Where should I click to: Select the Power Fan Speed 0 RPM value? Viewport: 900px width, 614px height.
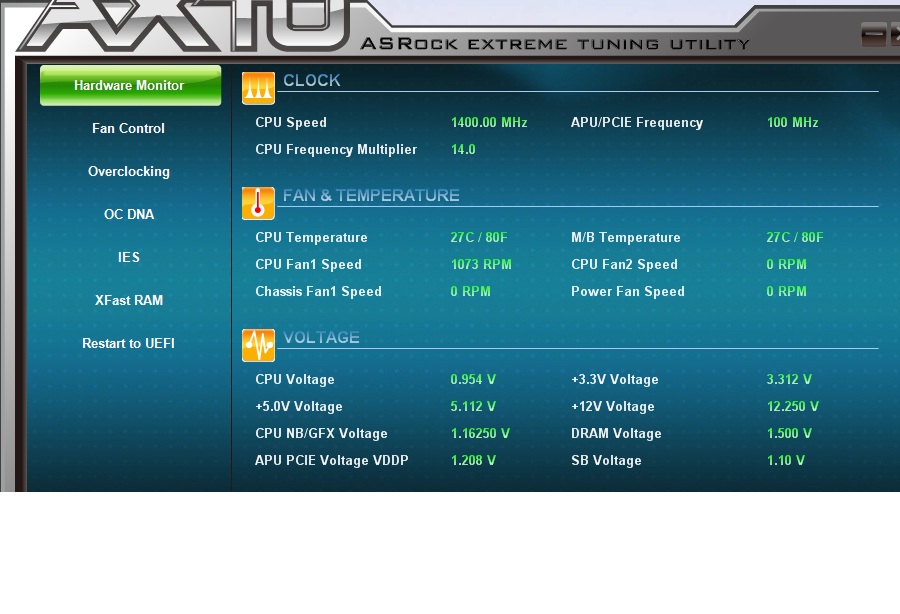[x=786, y=292]
